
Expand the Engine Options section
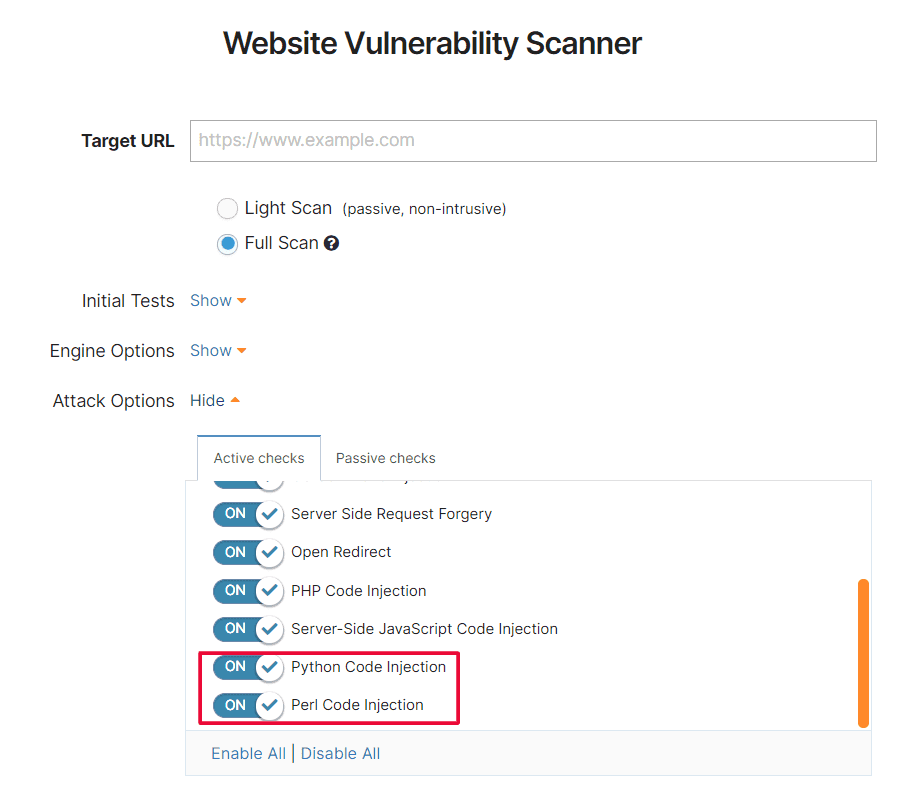pos(211,351)
